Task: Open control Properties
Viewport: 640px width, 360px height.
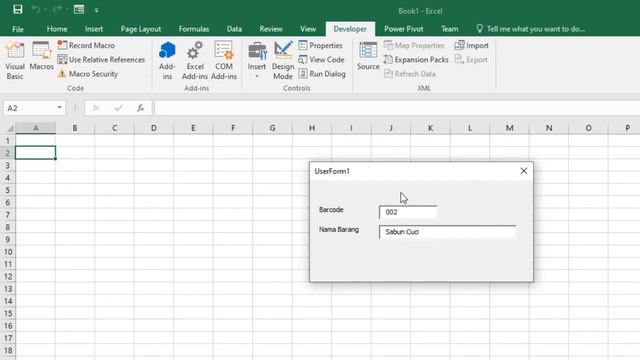Action: click(x=320, y=45)
